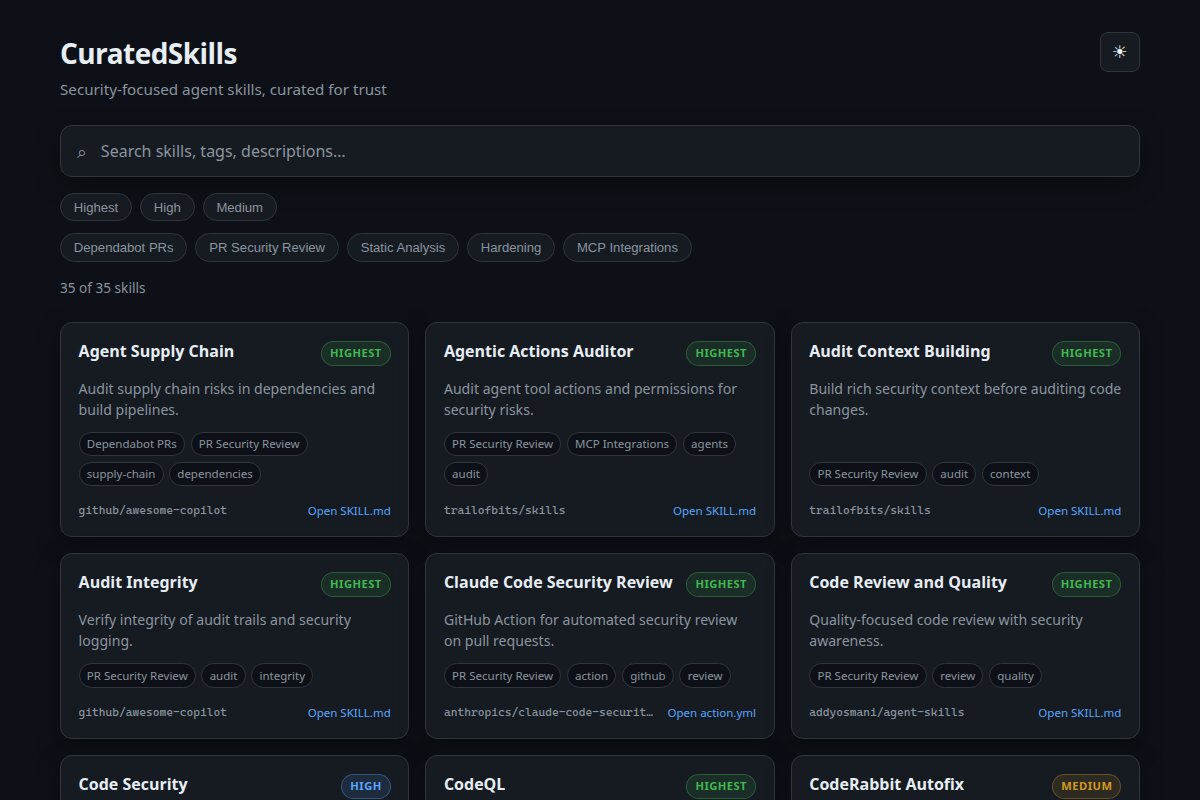Toggle the light/dark theme sun icon
The width and height of the screenshot is (1200, 800).
point(1119,52)
